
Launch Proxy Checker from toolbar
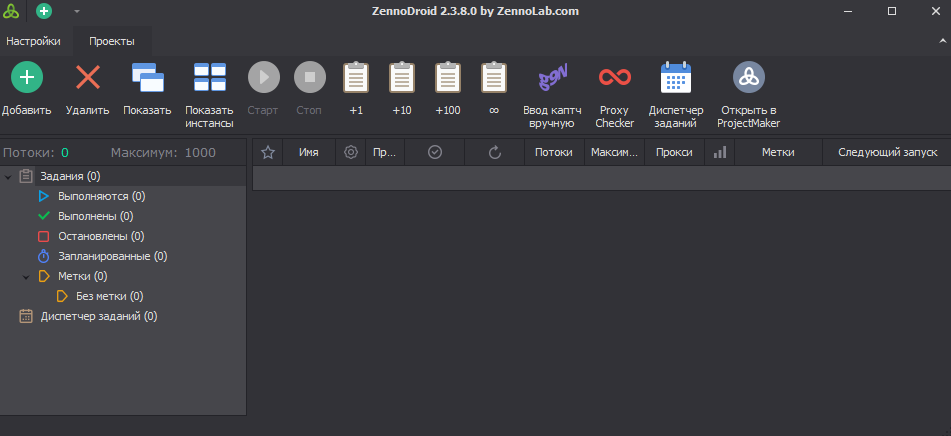click(615, 78)
